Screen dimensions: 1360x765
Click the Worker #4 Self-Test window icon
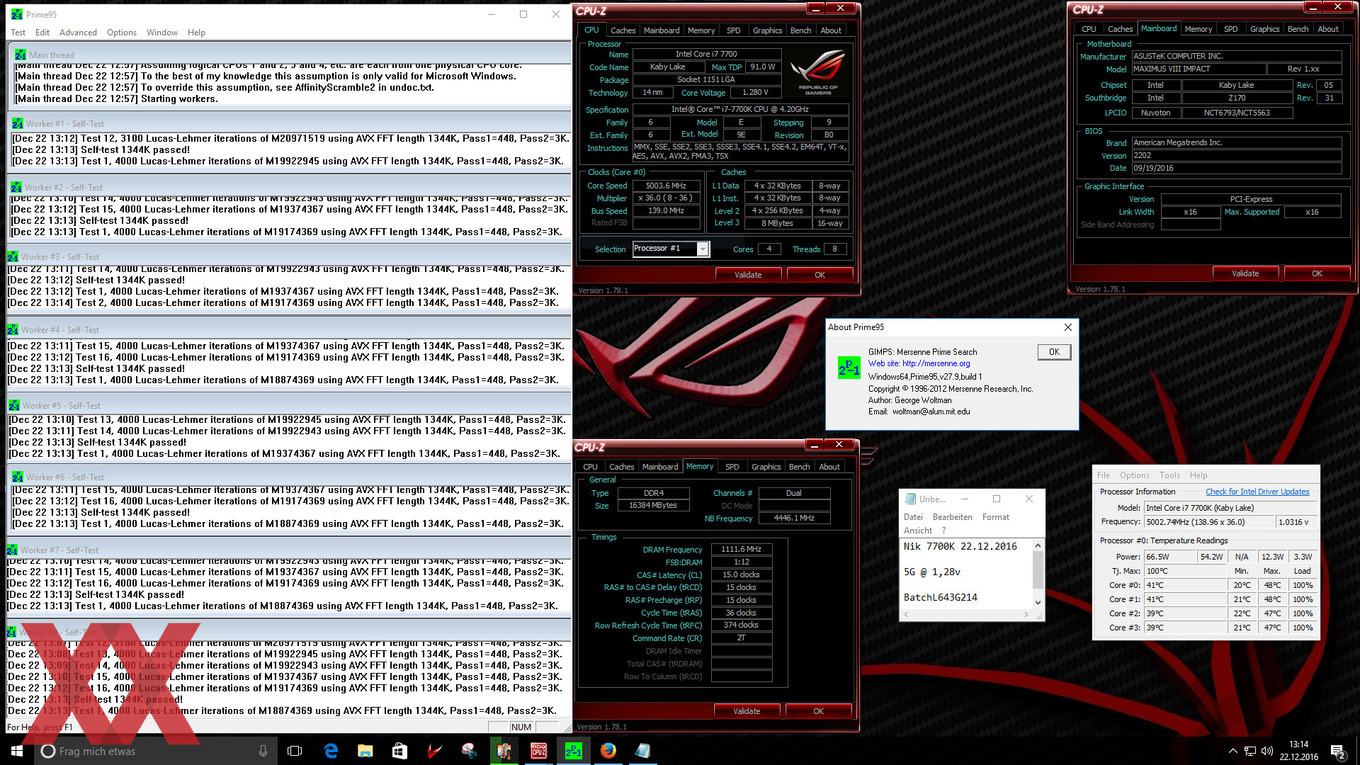pos(13,329)
